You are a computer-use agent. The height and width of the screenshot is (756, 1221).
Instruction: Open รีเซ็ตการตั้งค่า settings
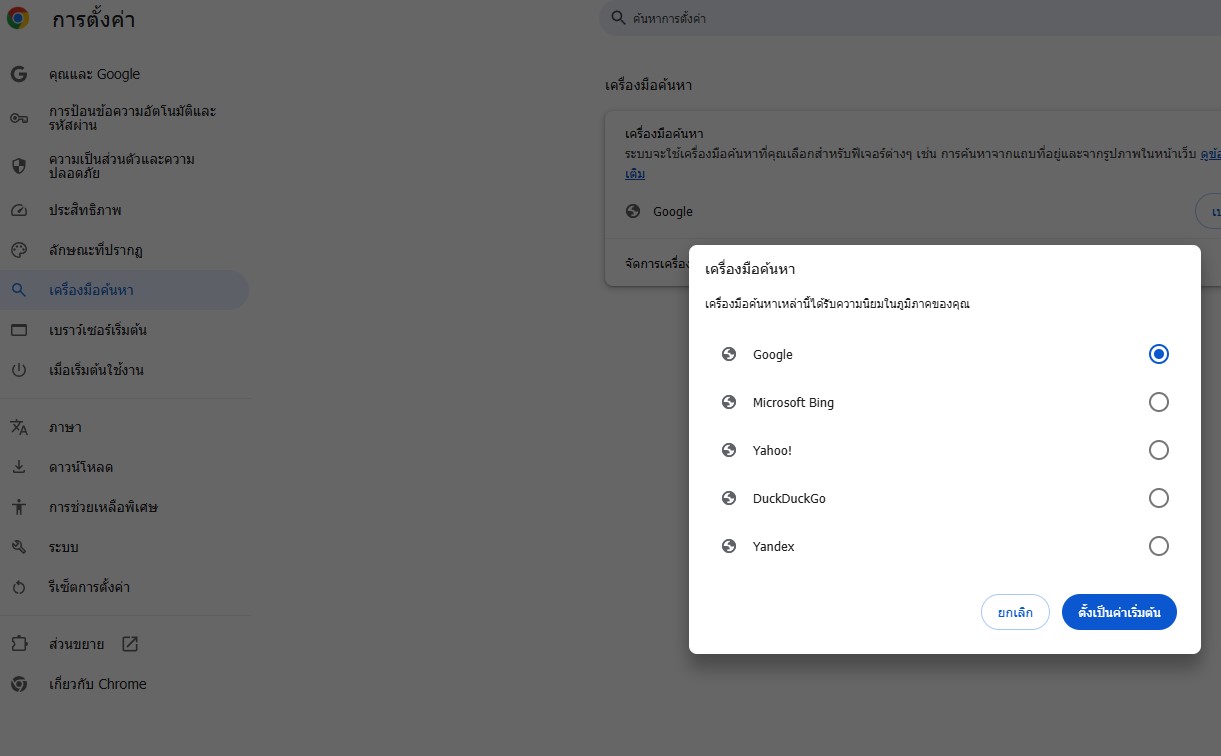pyautogui.click(x=124, y=587)
